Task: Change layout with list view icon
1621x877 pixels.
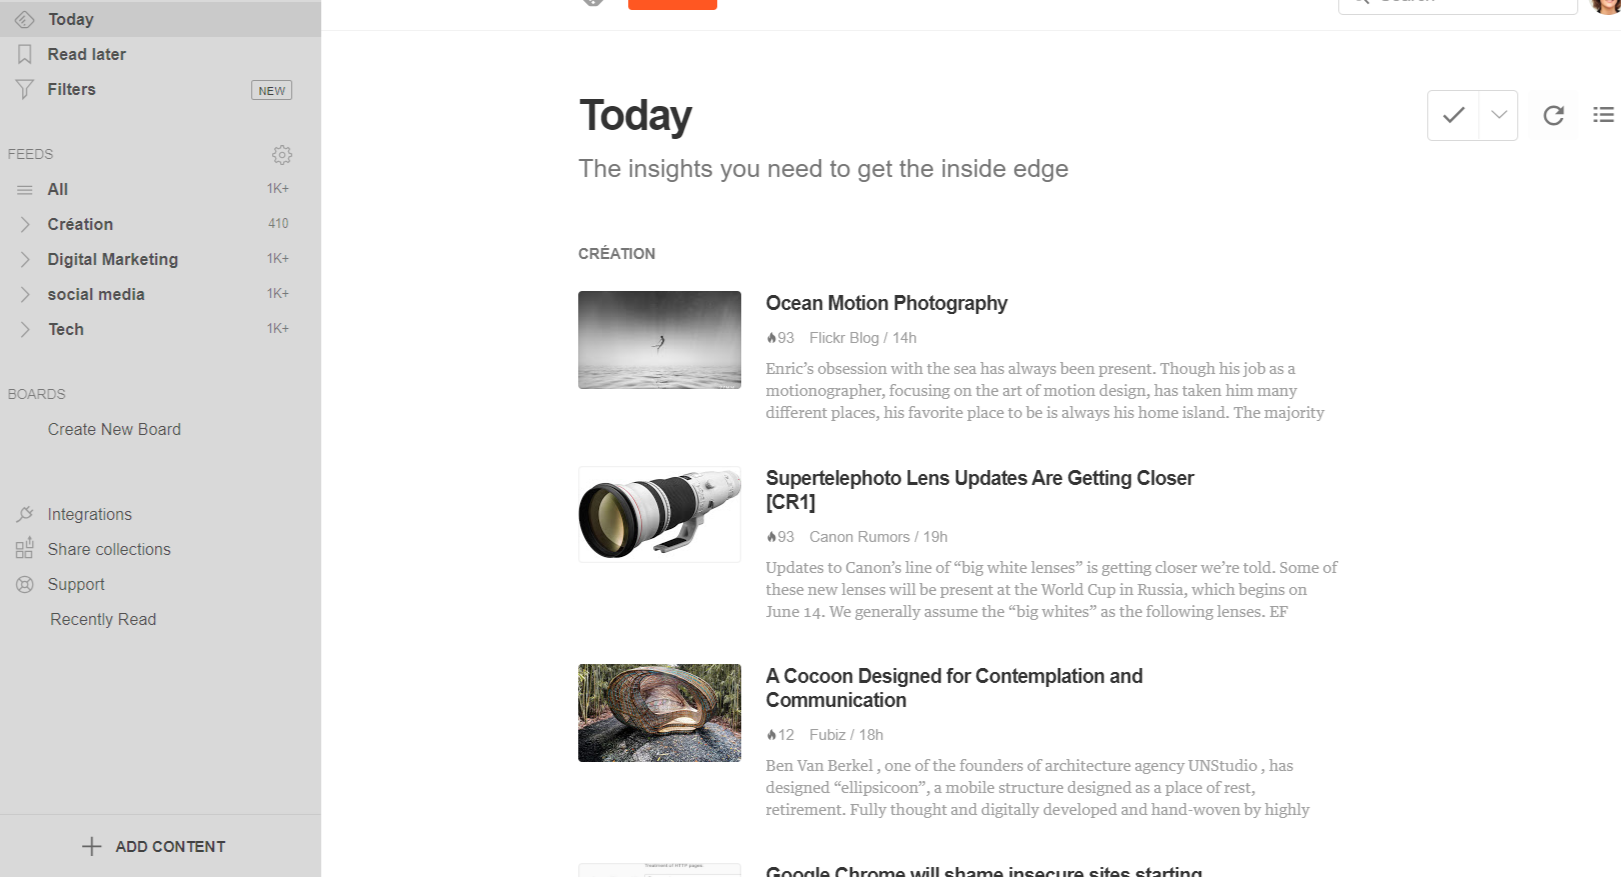Action: [x=1603, y=115]
